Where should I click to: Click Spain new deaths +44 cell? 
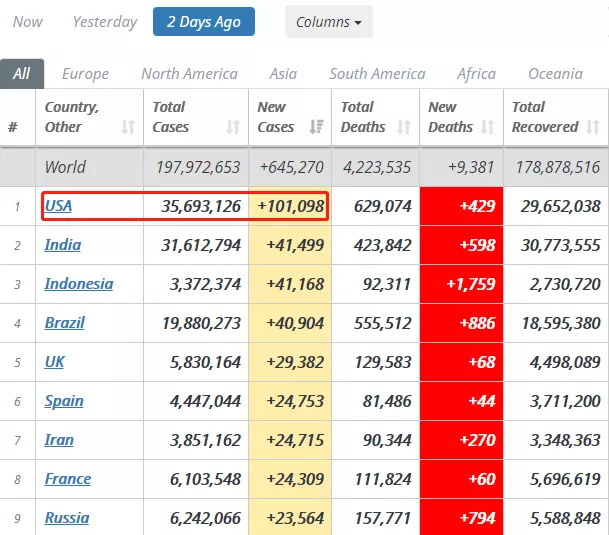coord(461,401)
